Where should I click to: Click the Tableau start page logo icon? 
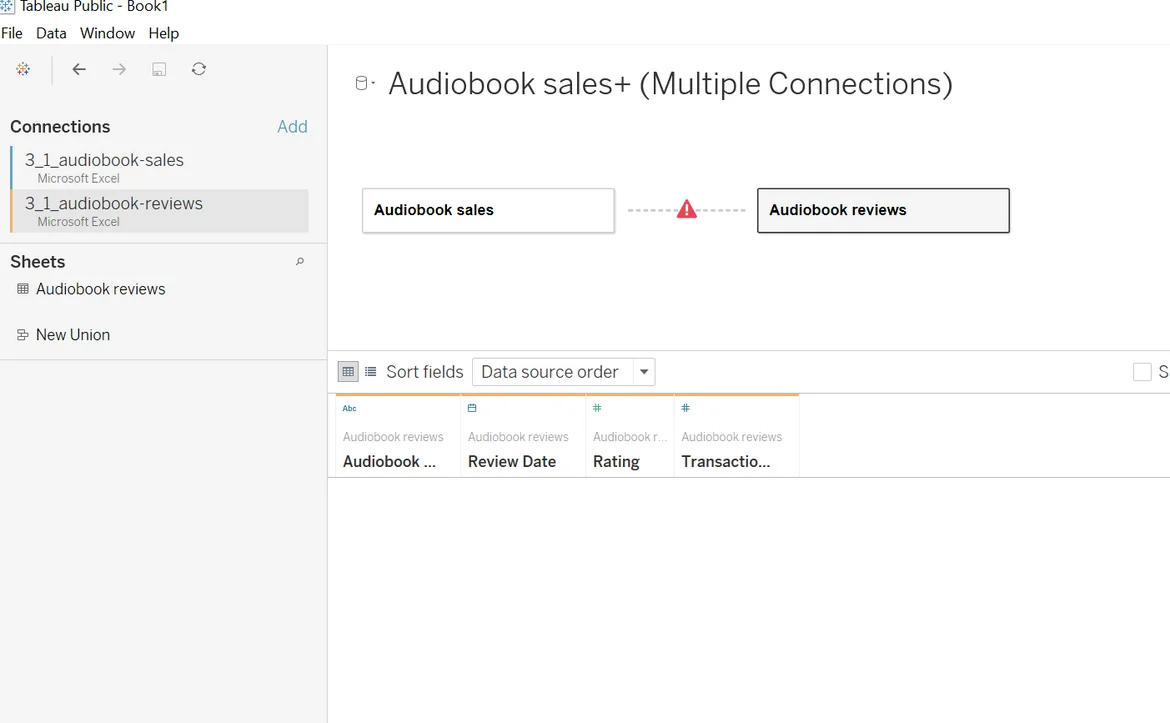[23, 69]
